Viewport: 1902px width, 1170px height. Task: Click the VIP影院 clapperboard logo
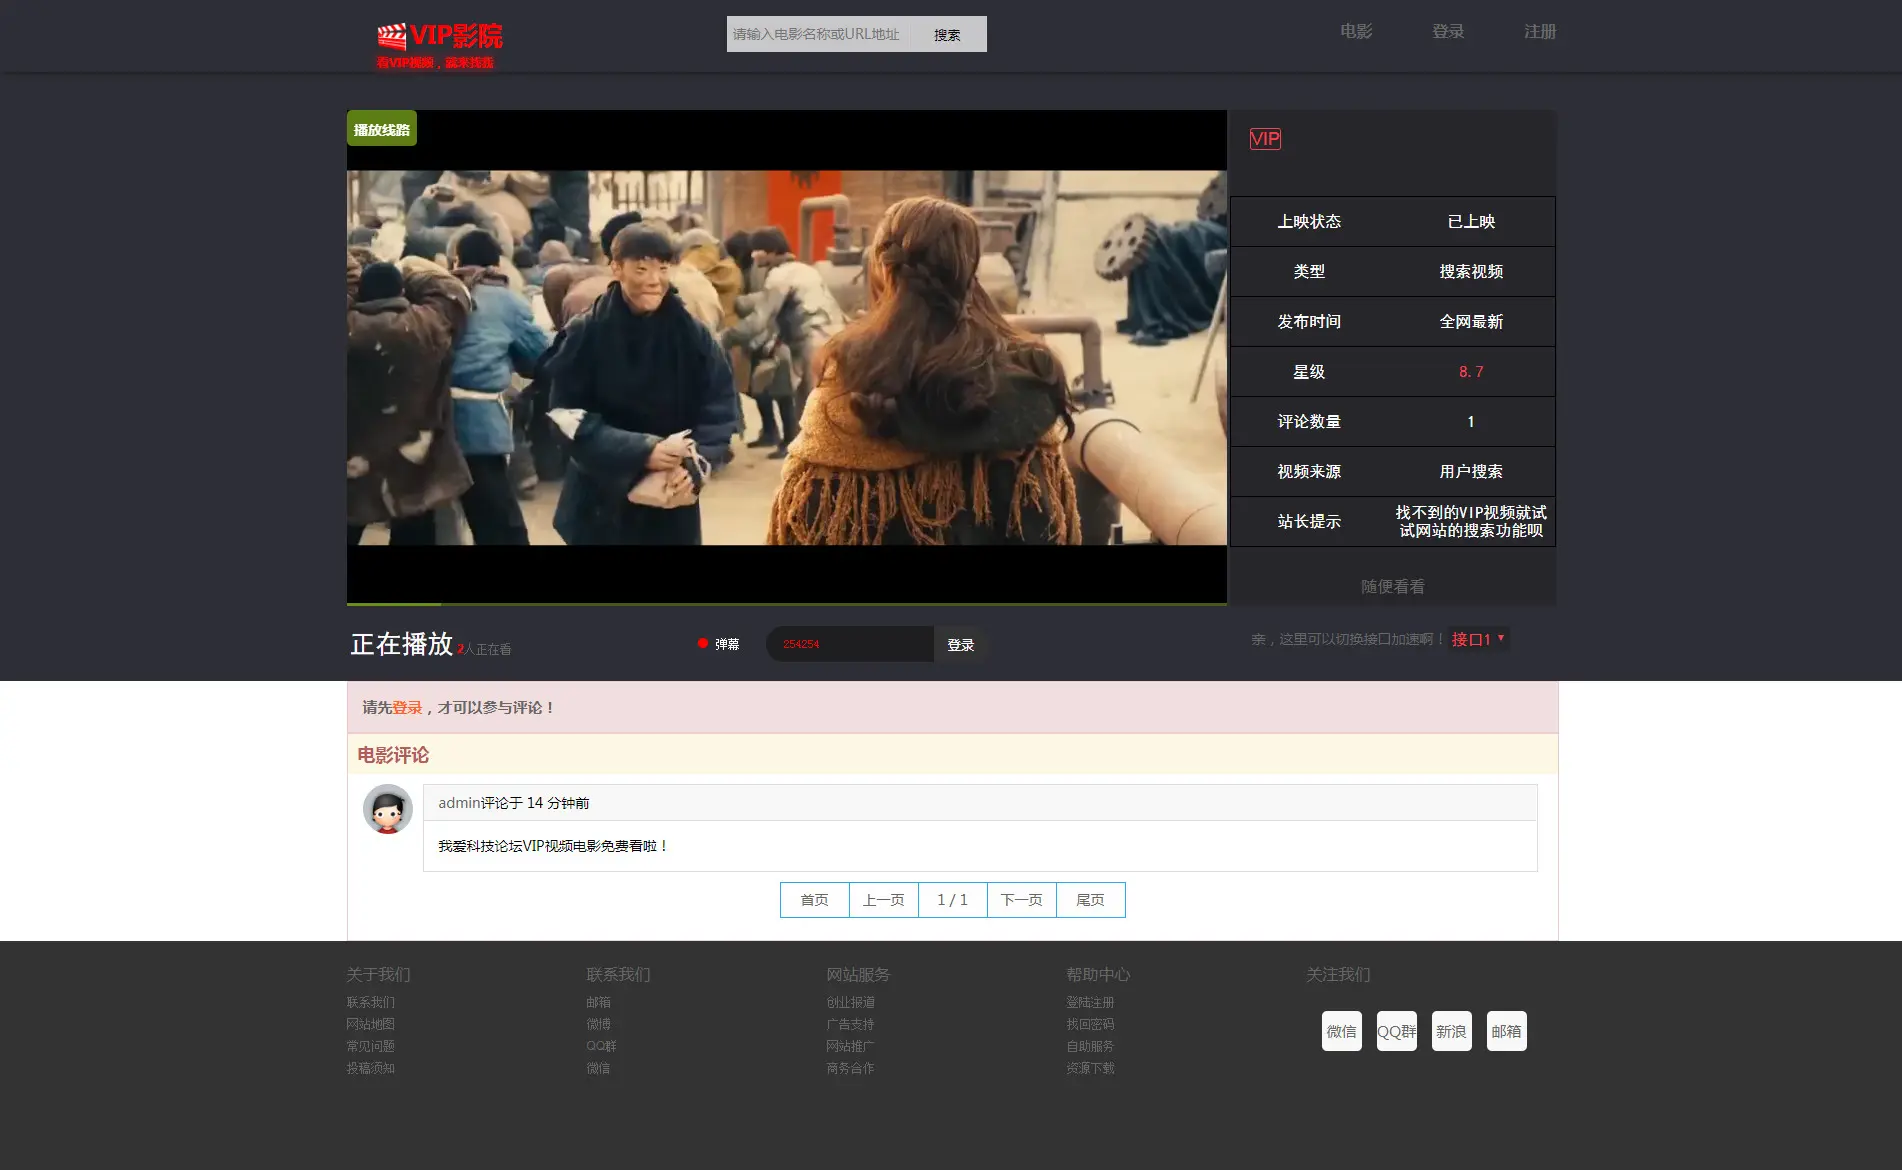pos(440,44)
